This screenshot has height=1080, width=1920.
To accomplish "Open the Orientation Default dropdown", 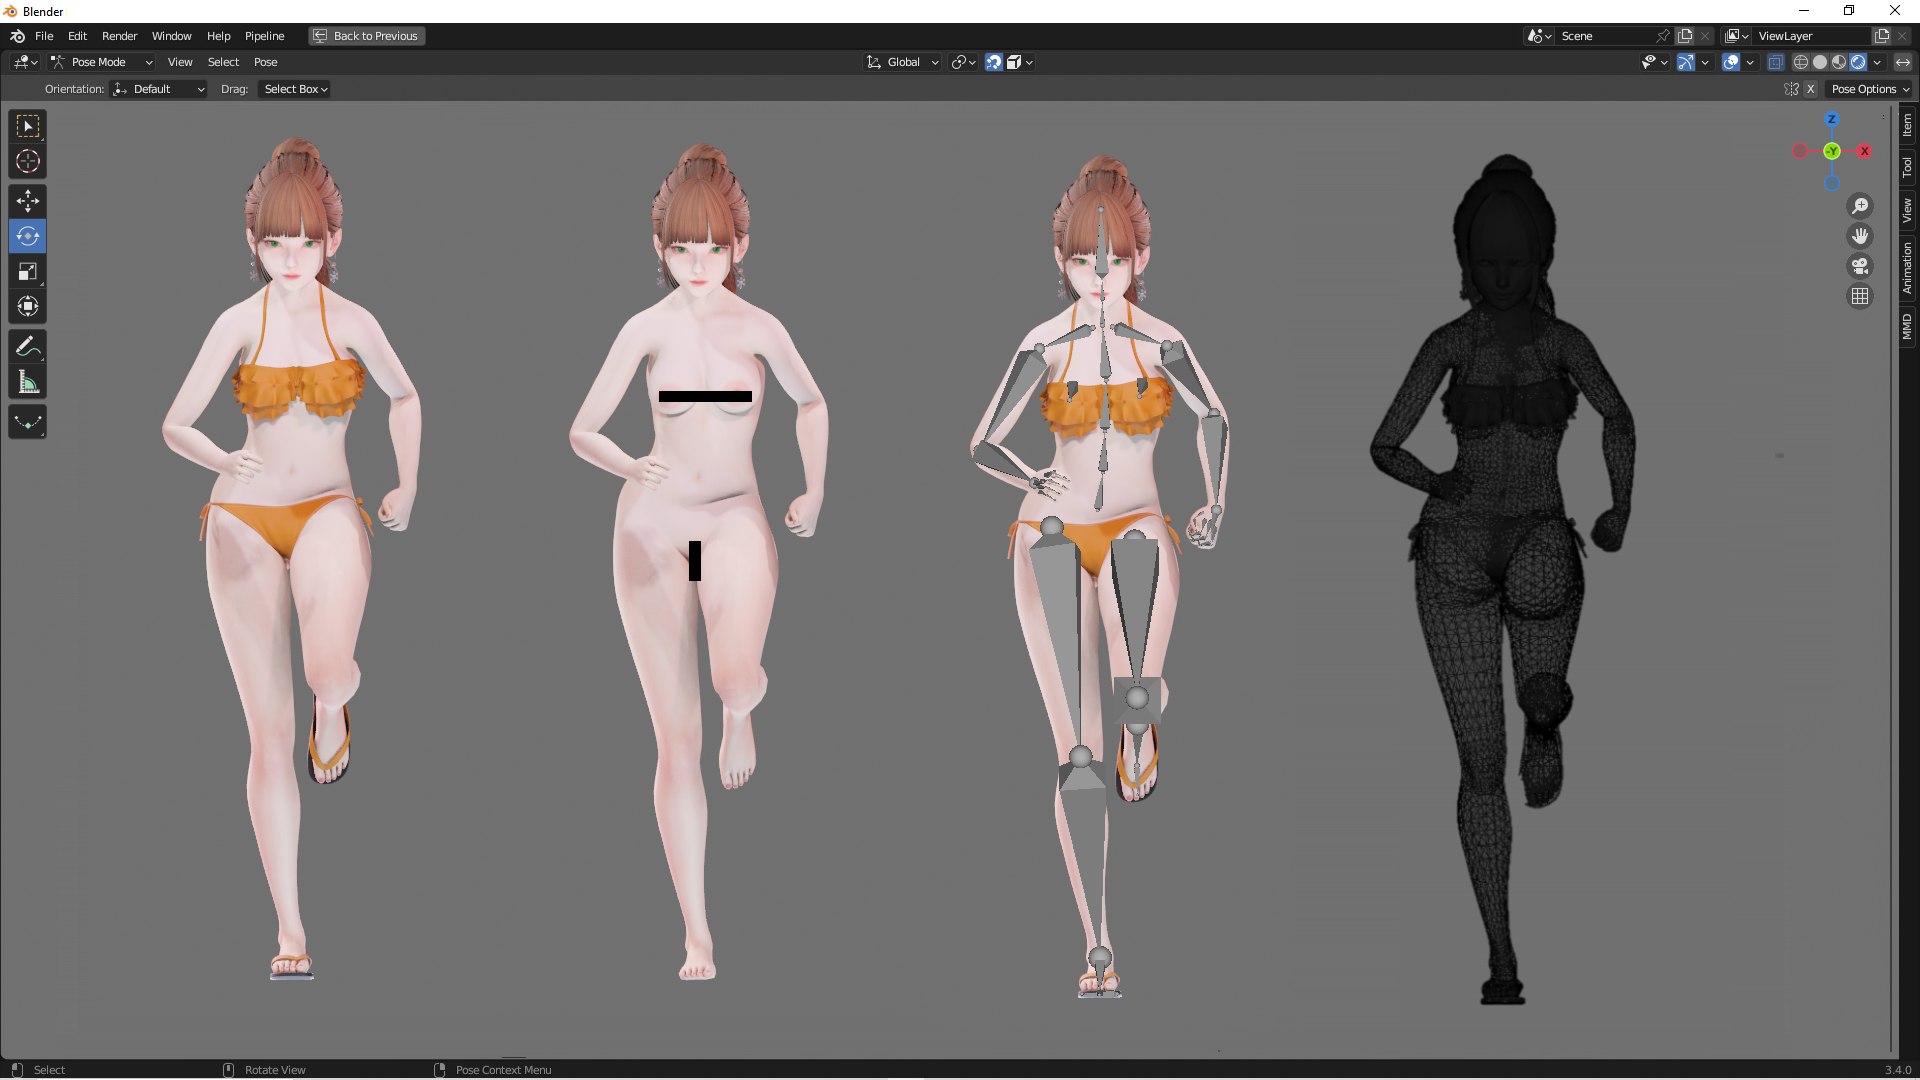I will [x=159, y=89].
